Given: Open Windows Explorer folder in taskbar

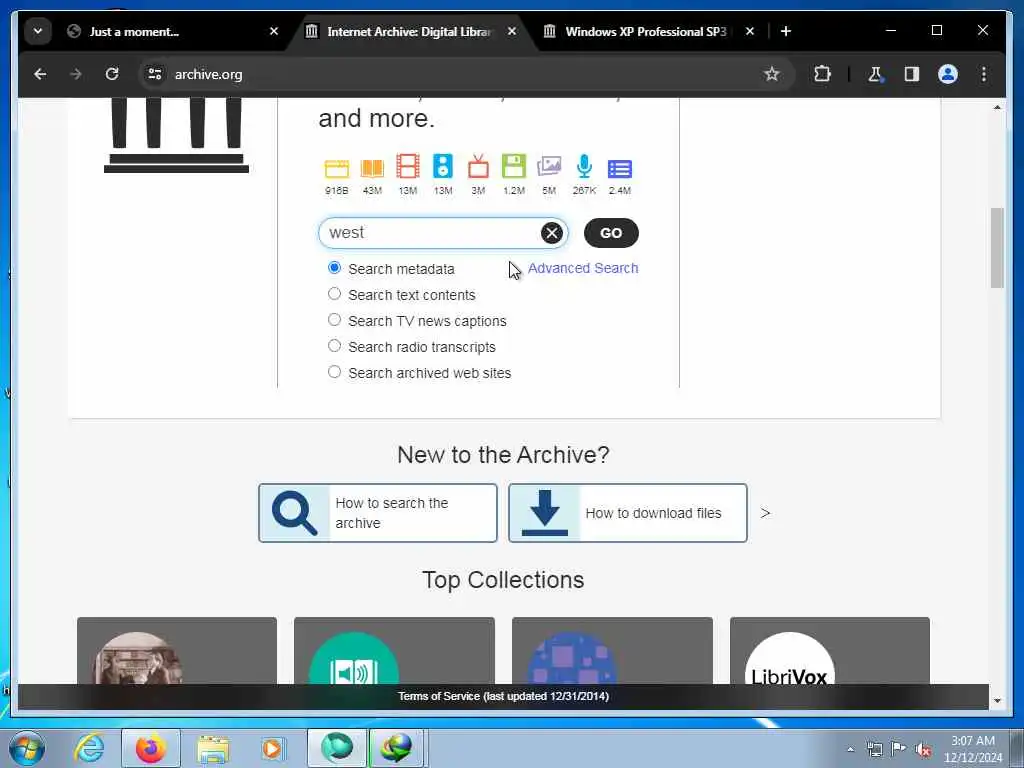Looking at the screenshot, I should click(213, 748).
